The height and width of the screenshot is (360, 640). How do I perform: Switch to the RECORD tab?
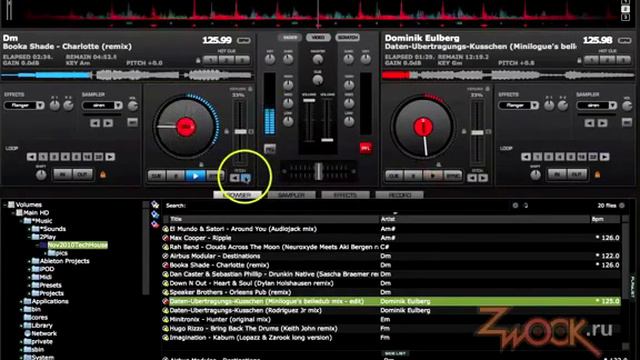coord(400,195)
